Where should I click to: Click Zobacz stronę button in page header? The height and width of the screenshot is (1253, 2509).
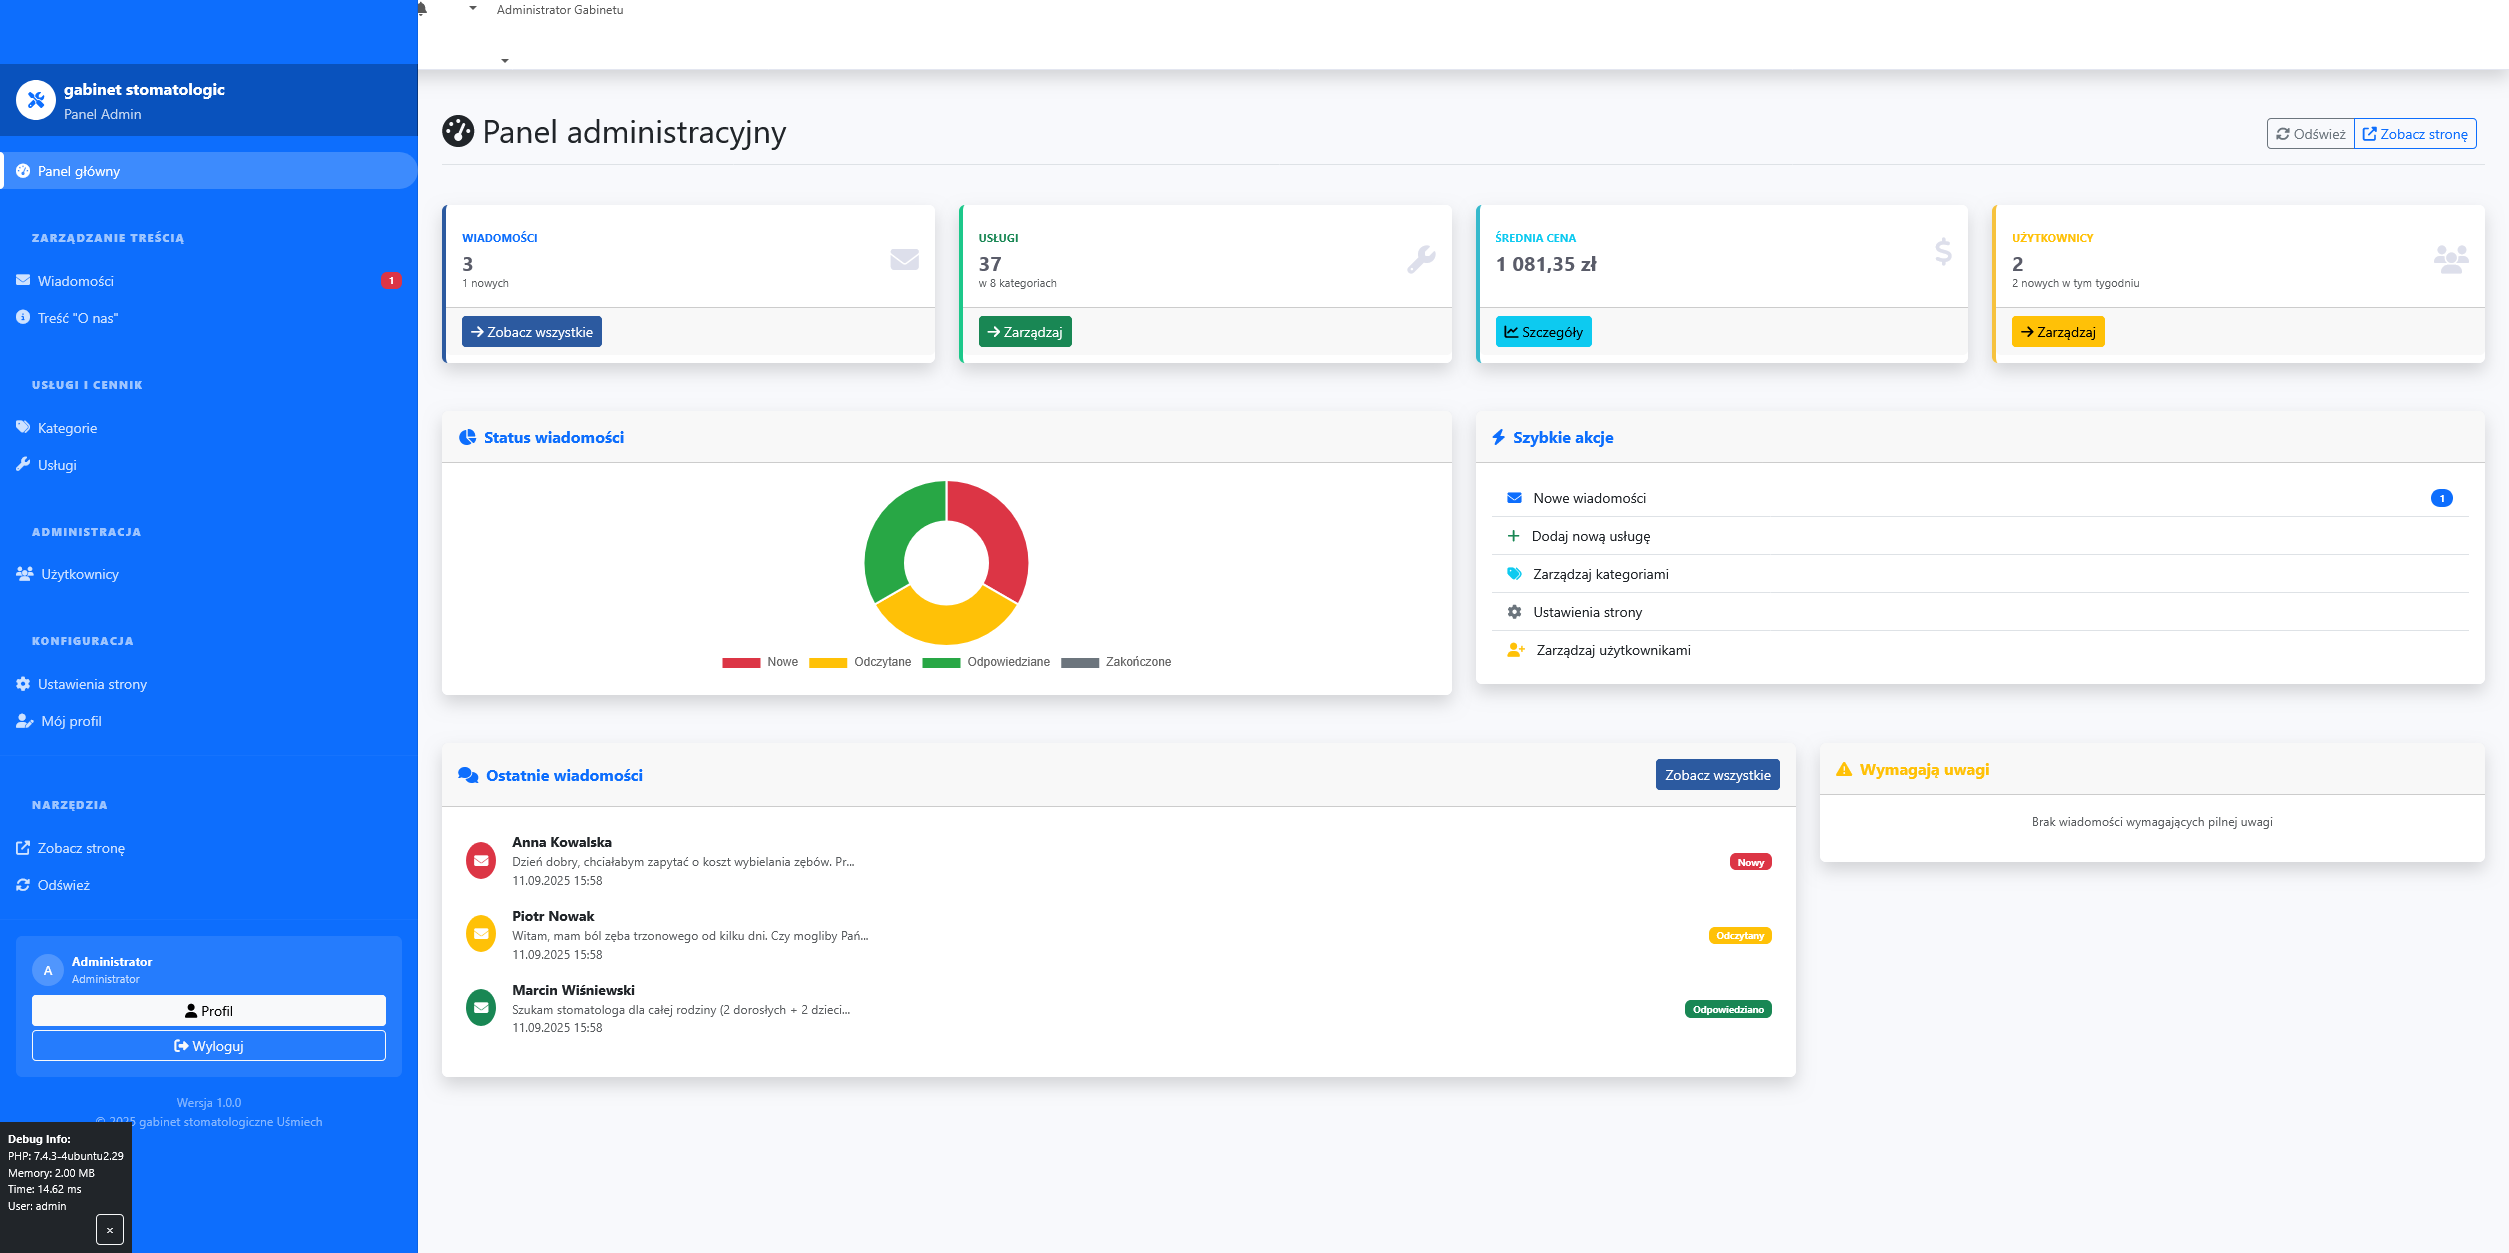pyautogui.click(x=2415, y=134)
